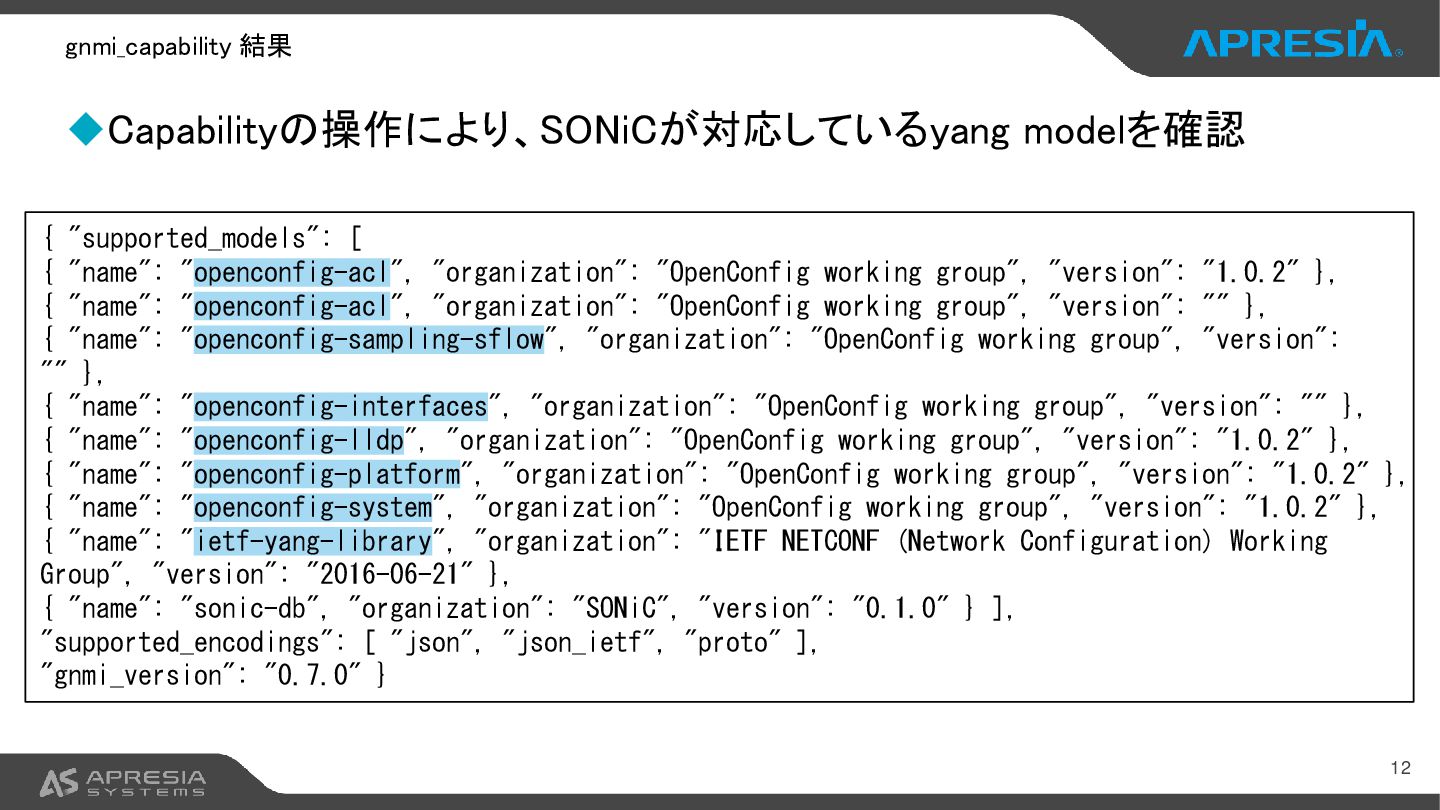Click highlighted "openconfig-sampling-sflow" name
The image size is (1440, 810).
(369, 339)
